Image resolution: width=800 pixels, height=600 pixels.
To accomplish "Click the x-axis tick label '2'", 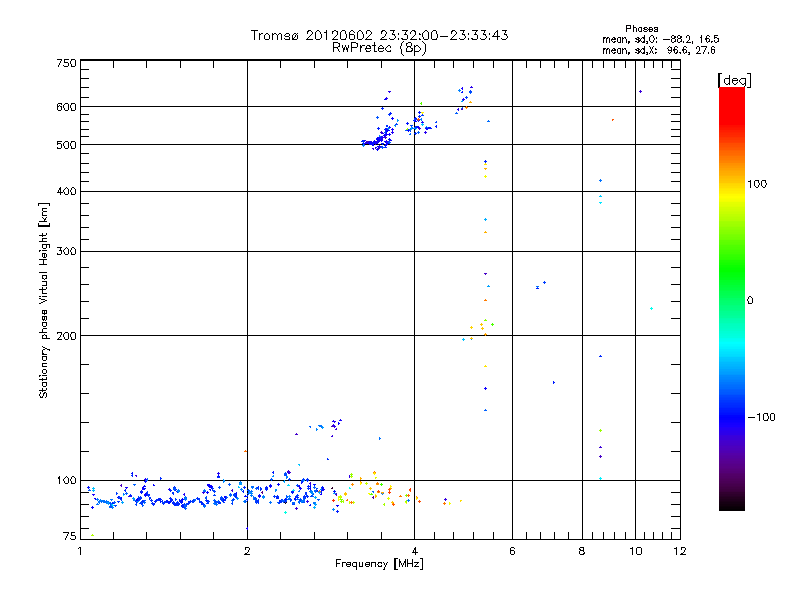I will (247, 551).
